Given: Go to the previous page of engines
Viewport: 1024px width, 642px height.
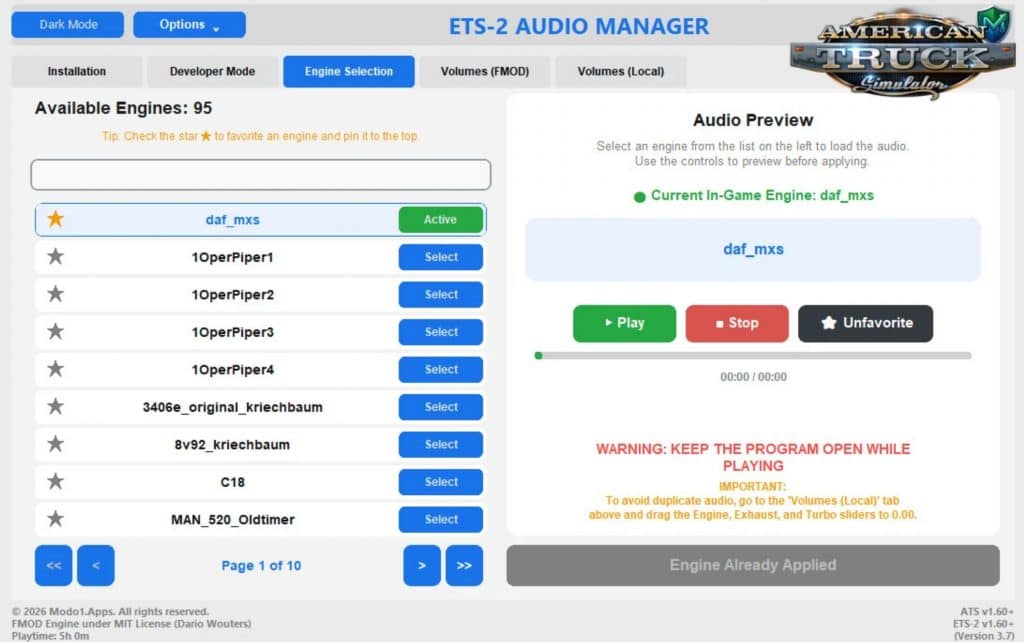Looking at the screenshot, I should [x=95, y=566].
